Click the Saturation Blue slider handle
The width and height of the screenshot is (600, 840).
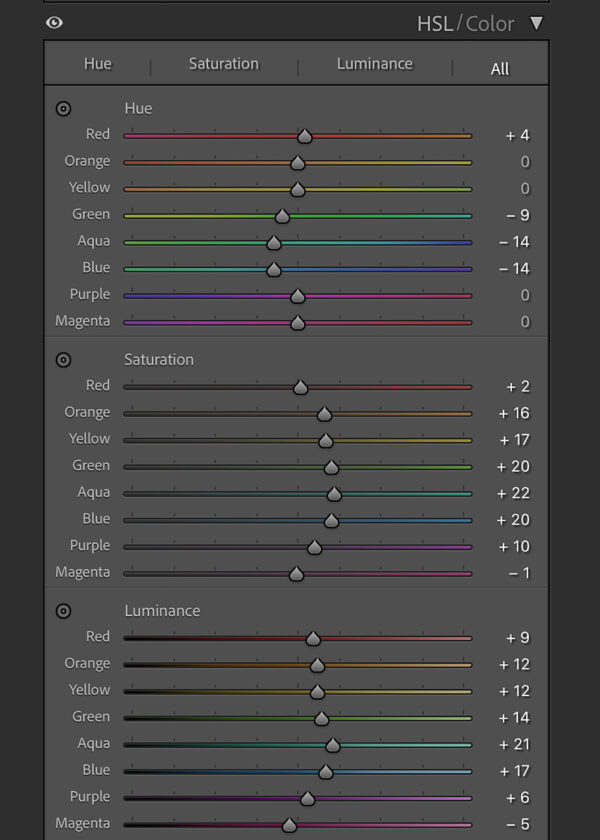coord(331,520)
